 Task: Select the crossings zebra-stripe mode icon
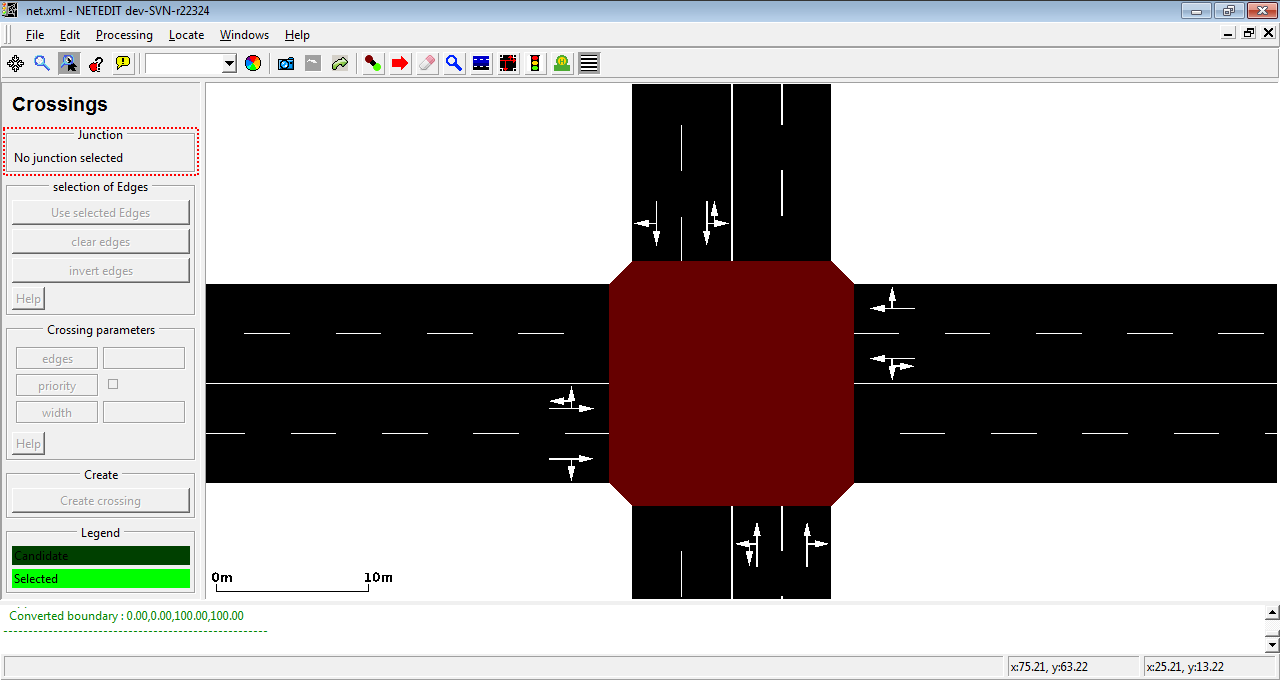589,63
